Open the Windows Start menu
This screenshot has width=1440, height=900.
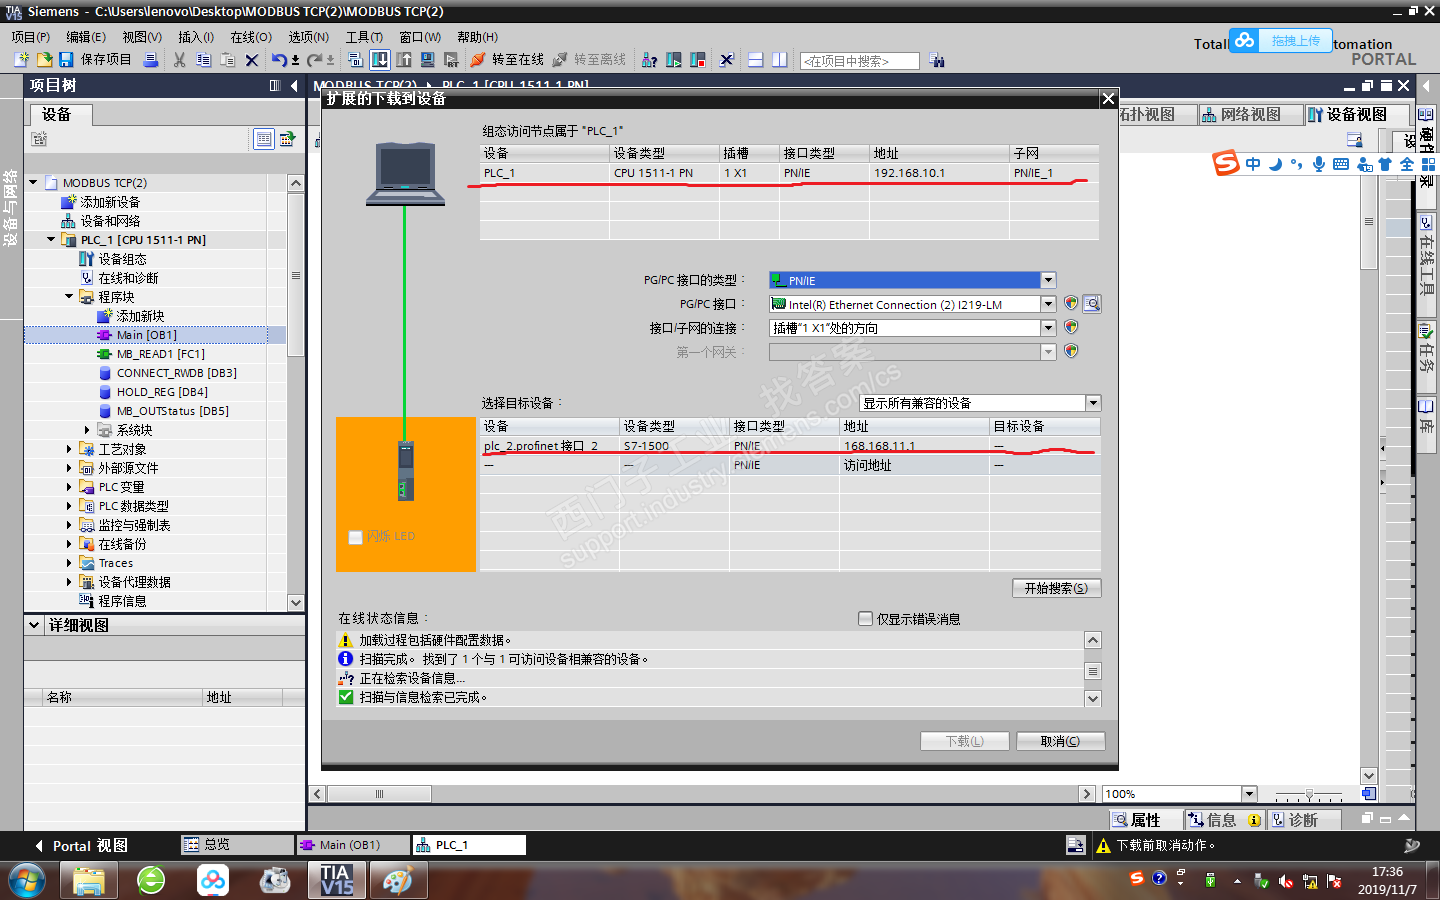pos(27,881)
